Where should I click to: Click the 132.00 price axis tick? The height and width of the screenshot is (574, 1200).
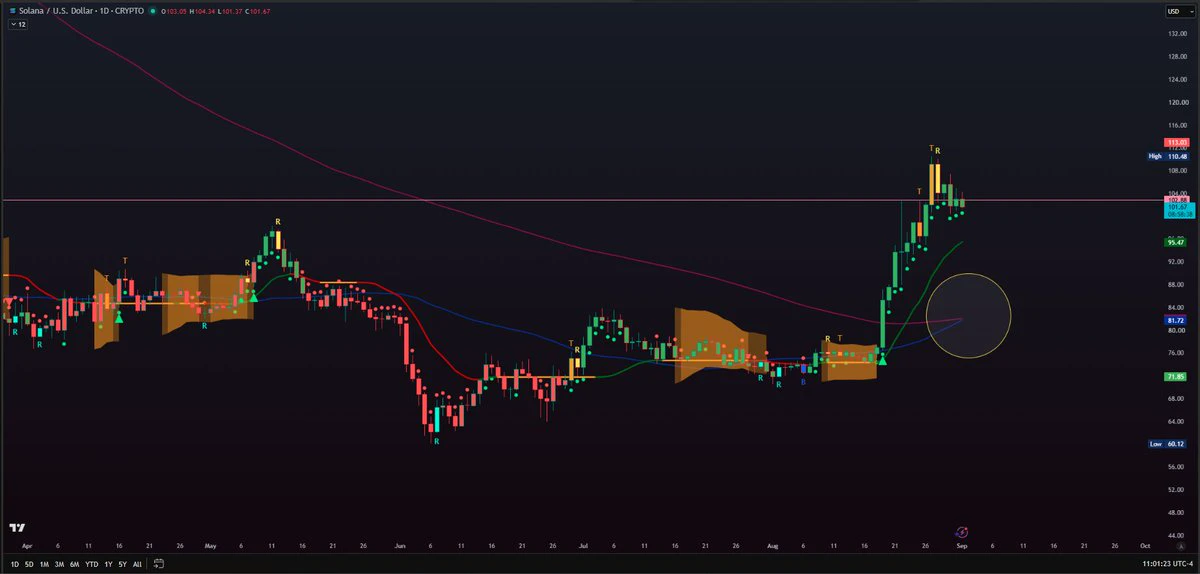pyautogui.click(x=1176, y=33)
